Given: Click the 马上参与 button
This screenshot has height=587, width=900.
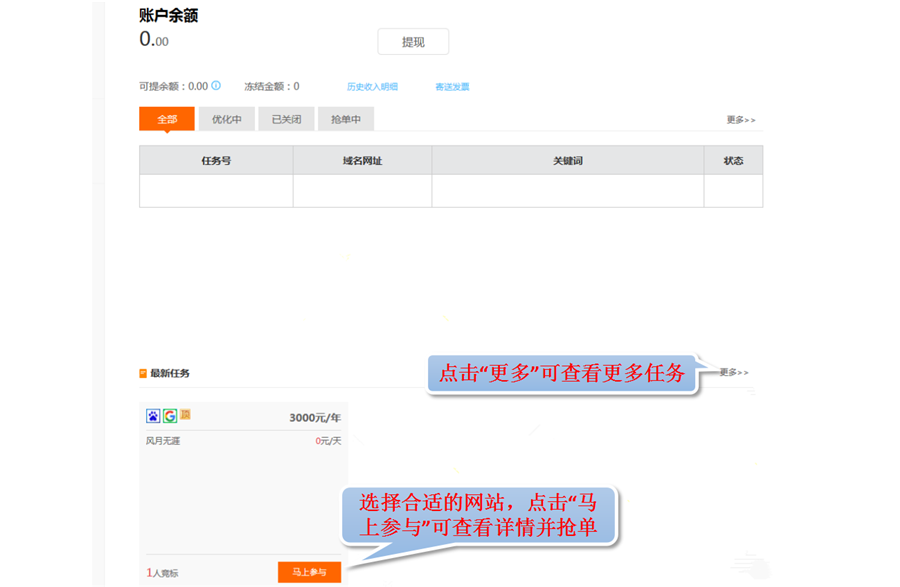Looking at the screenshot, I should coord(309,572).
